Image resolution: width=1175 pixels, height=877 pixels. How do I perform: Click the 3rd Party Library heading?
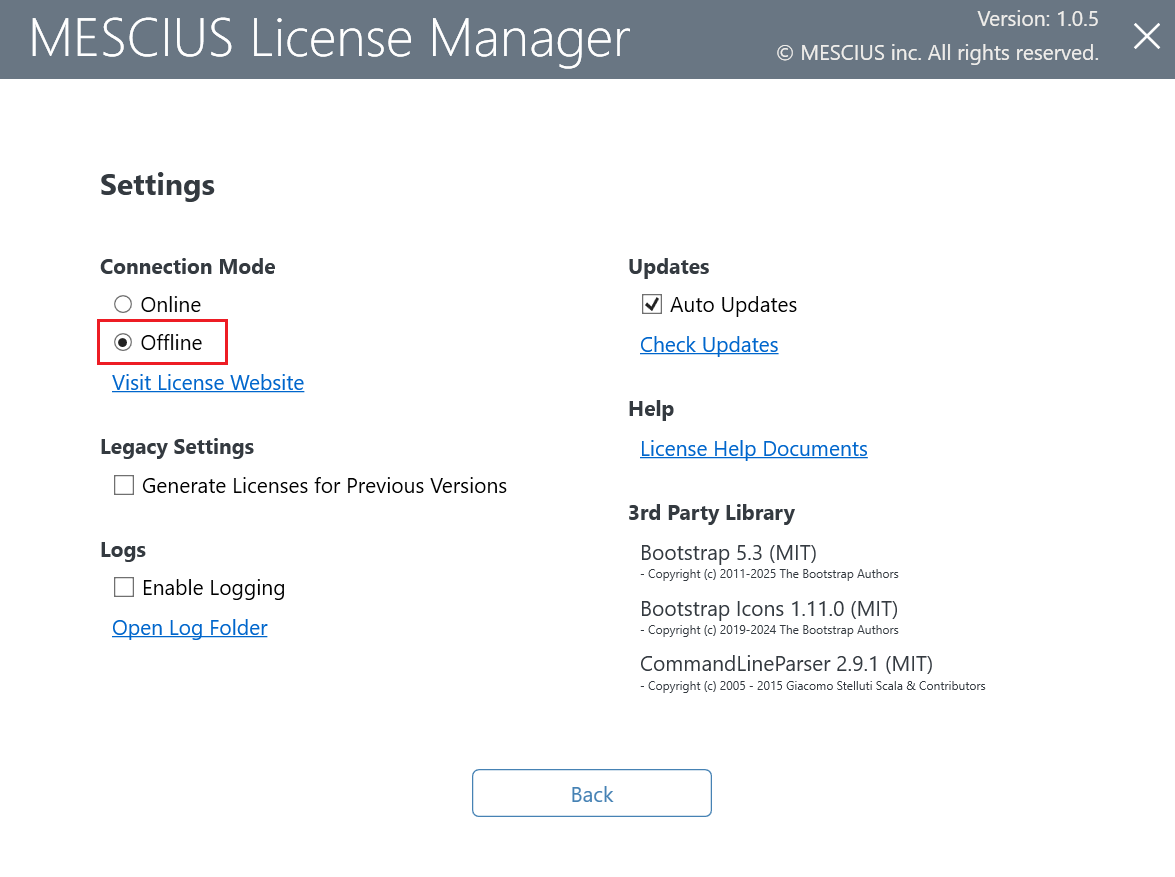(x=711, y=513)
